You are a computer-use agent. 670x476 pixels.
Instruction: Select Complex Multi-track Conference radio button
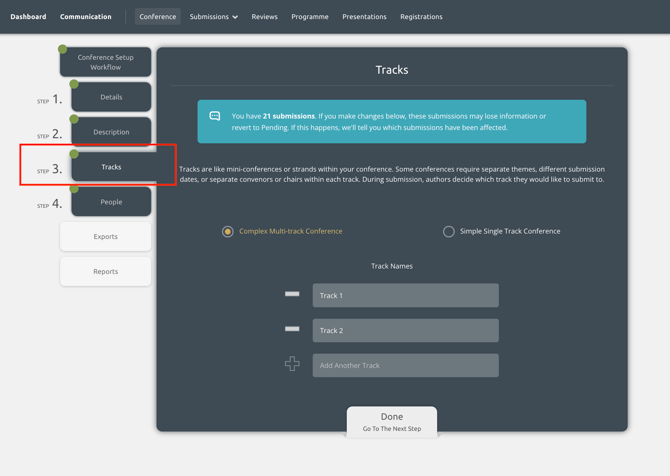[x=228, y=232]
